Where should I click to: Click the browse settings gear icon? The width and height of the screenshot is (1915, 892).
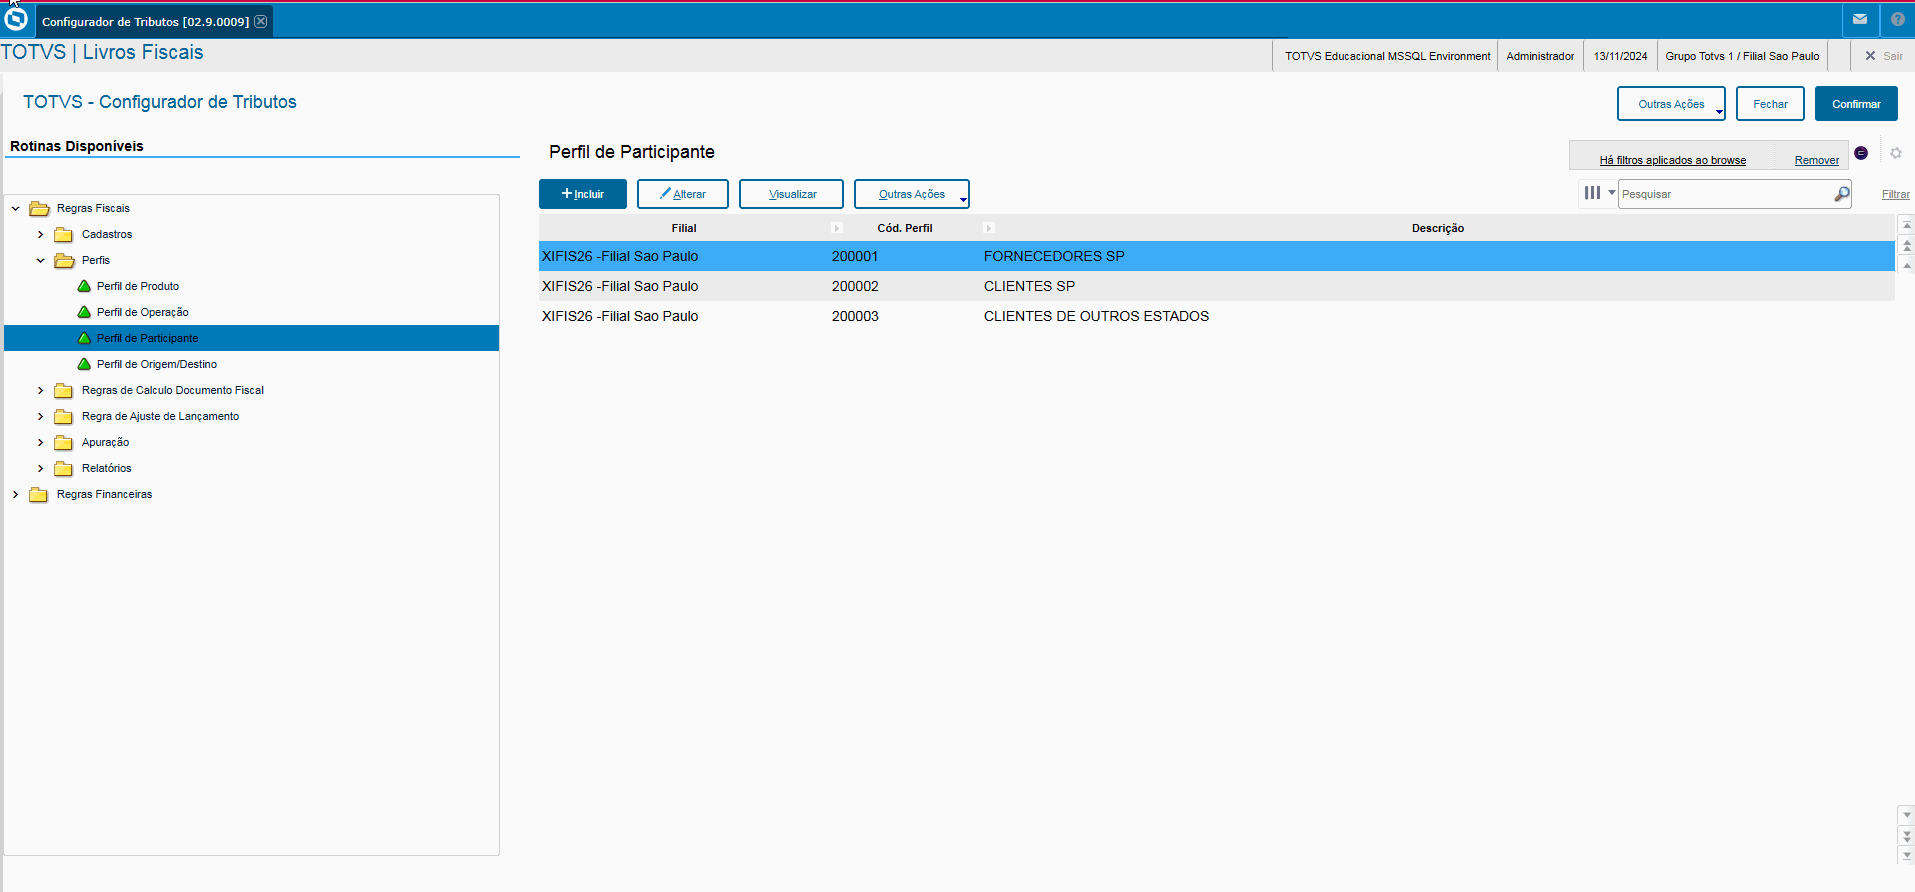[x=1896, y=153]
